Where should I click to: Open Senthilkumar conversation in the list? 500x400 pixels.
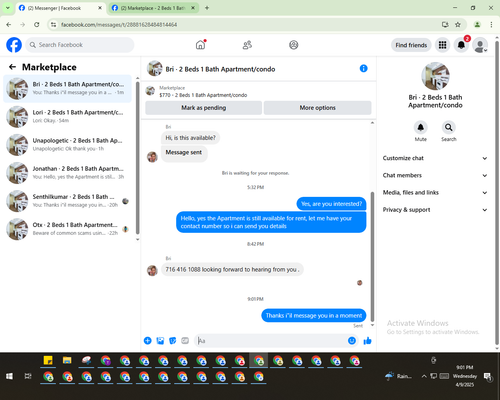68,201
